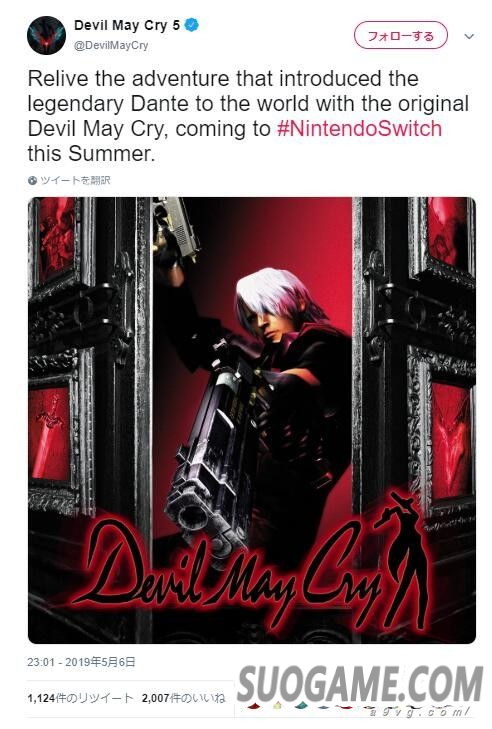This screenshot has width=492, height=729.
Task: Click ツイートを翻訳 to translate the tweet
Action: (x=75, y=180)
